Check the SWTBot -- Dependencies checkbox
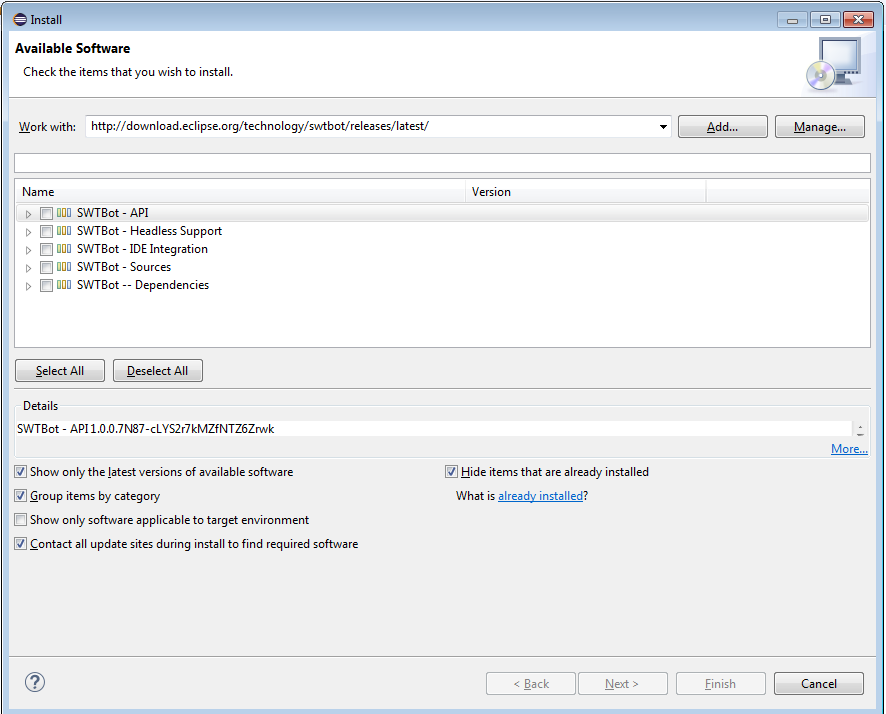886x714 pixels. tap(46, 286)
